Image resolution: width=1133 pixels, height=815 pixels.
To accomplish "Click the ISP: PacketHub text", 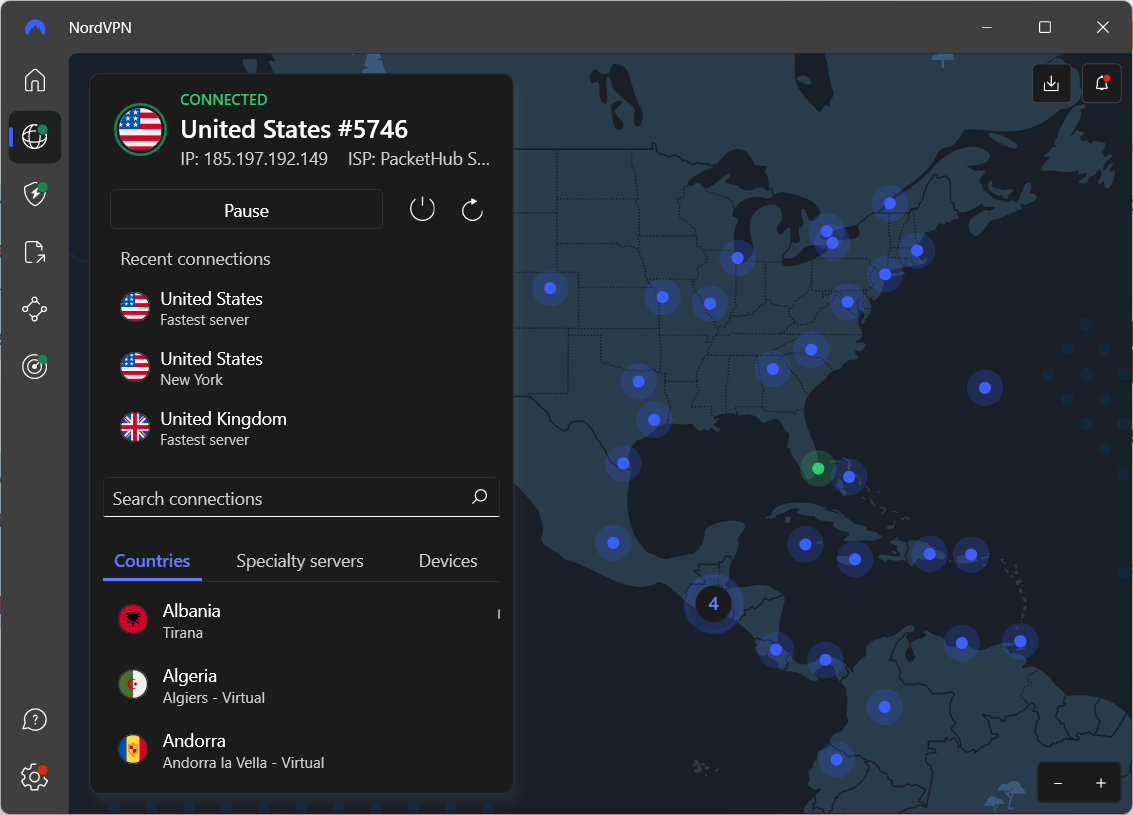I will [418, 159].
